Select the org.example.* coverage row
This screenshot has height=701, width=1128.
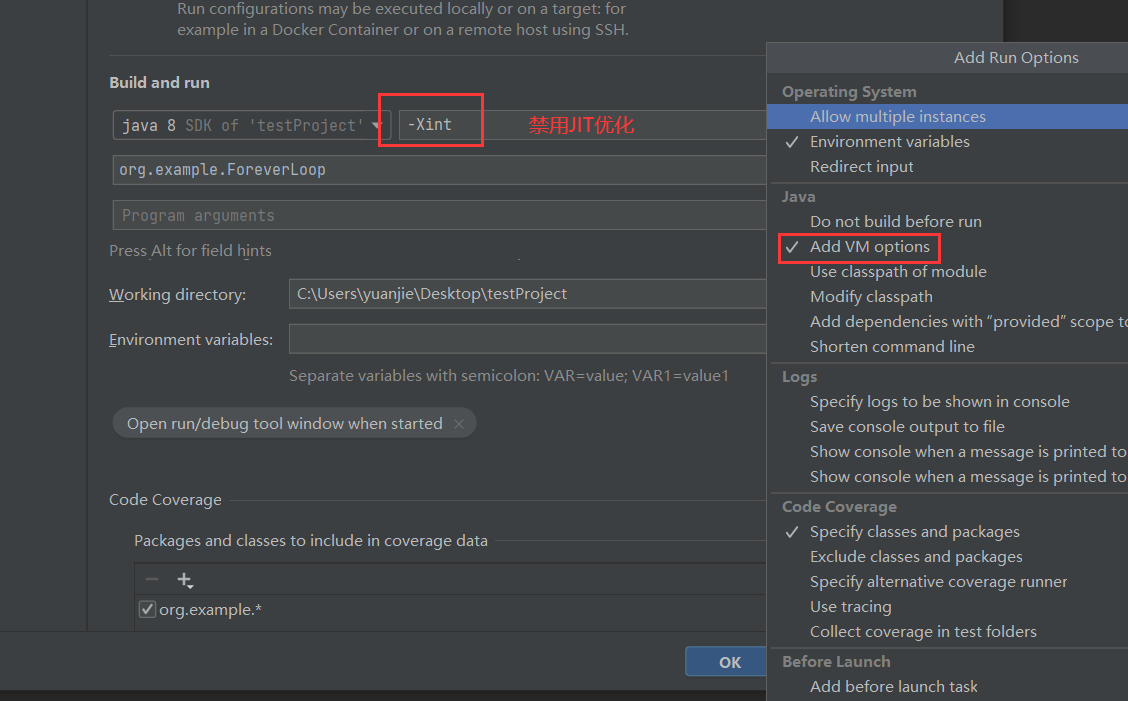coord(451,610)
